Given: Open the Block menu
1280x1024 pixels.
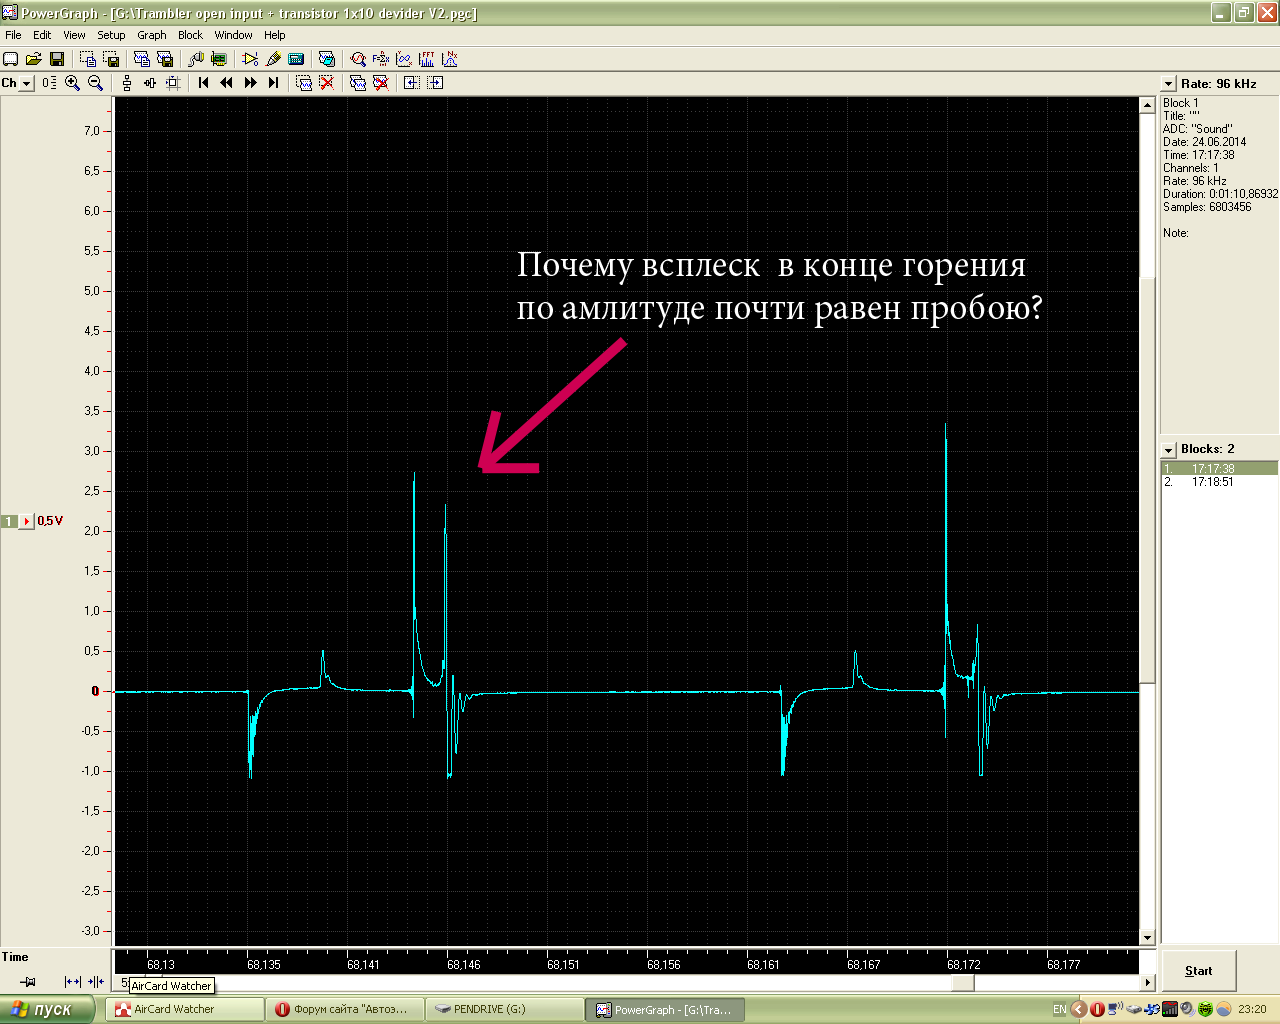Looking at the screenshot, I should click(x=190, y=35).
